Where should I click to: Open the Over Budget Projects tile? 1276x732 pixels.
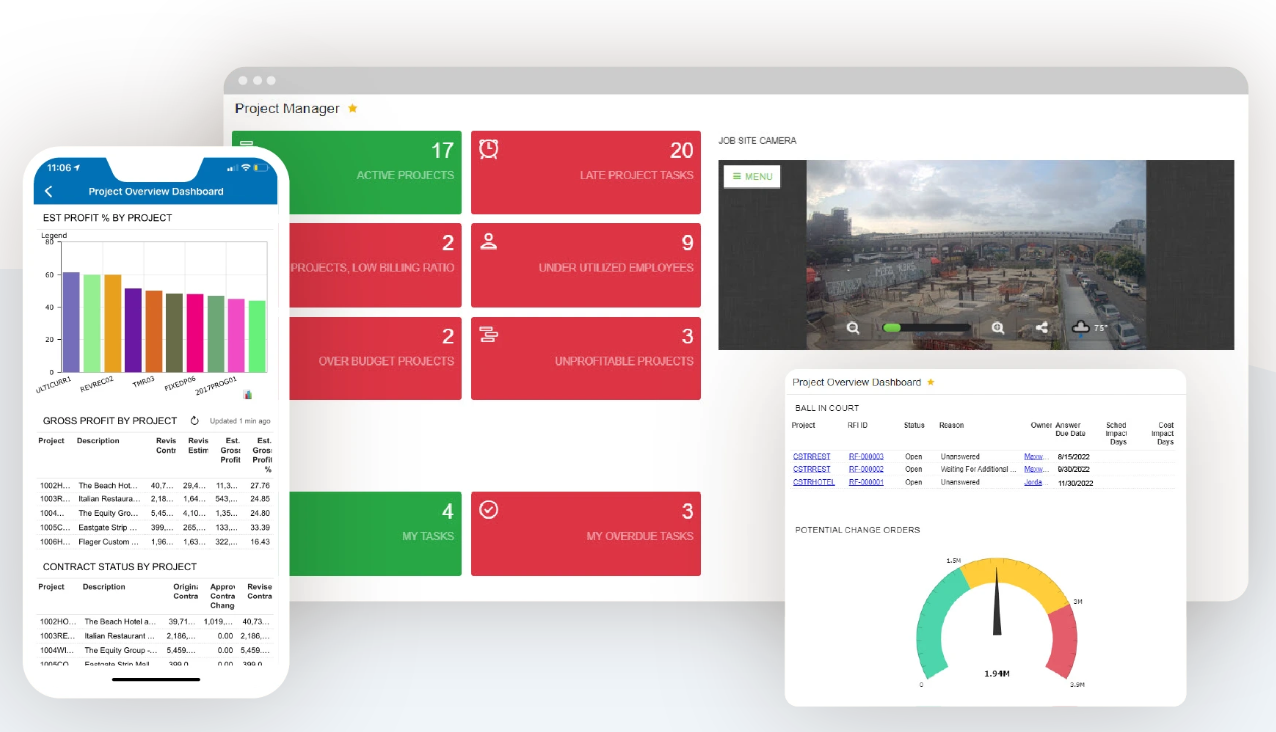click(x=376, y=358)
